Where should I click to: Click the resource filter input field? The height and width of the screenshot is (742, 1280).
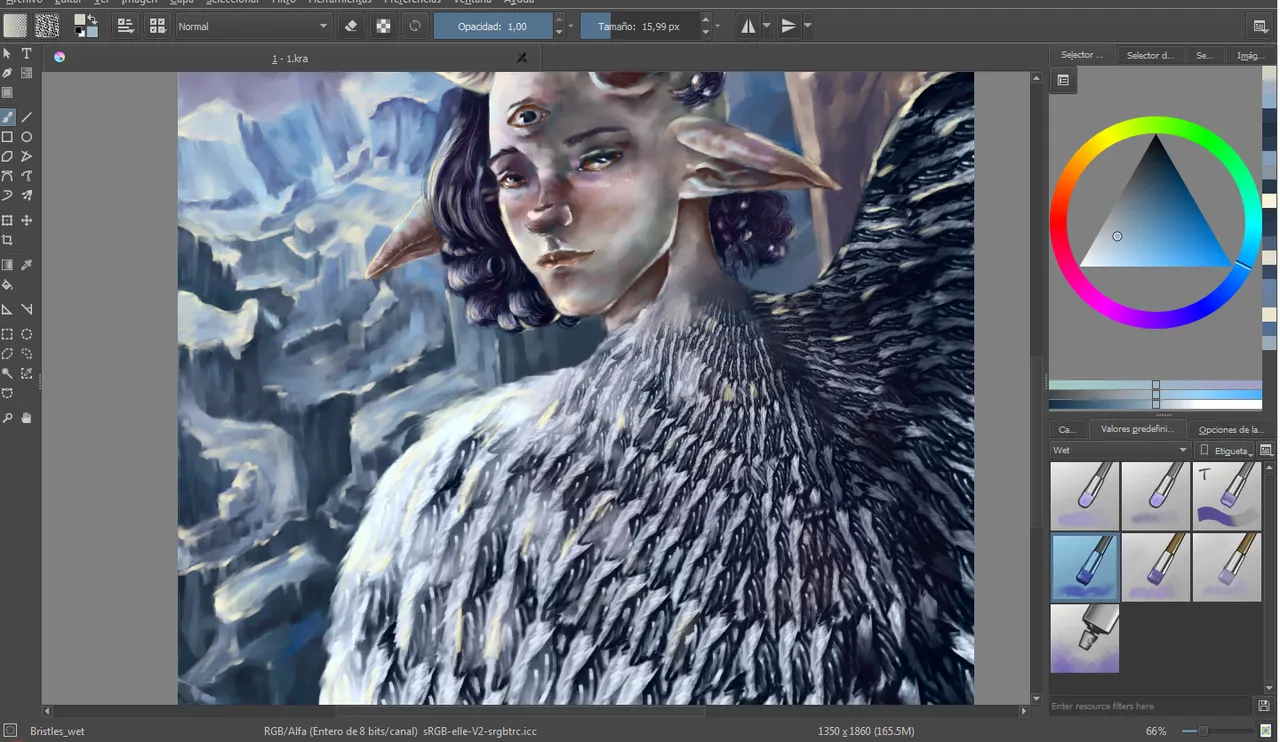tap(1152, 706)
